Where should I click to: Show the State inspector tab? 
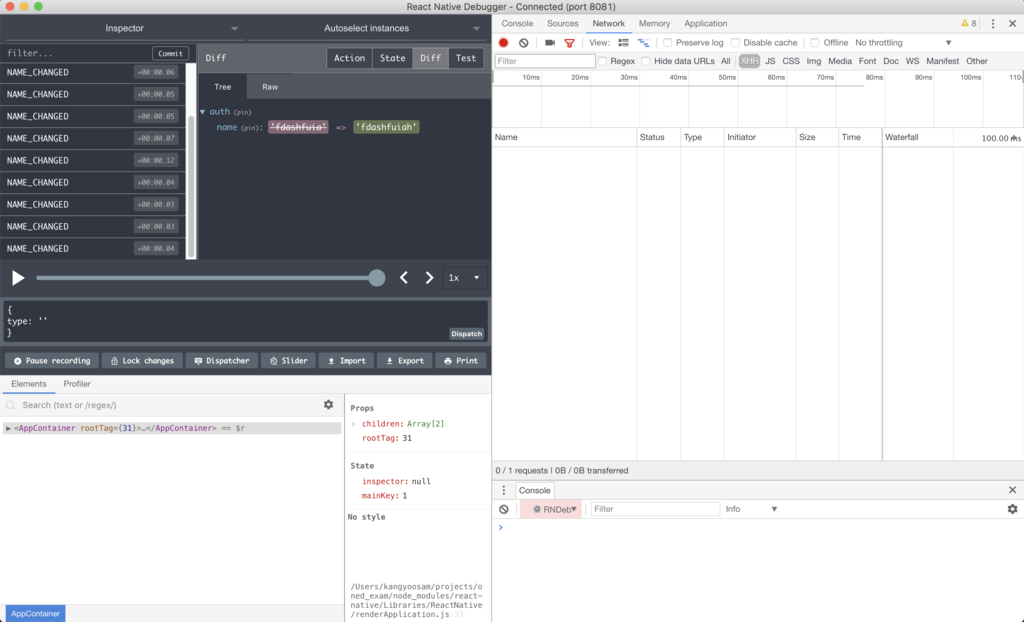[392, 58]
